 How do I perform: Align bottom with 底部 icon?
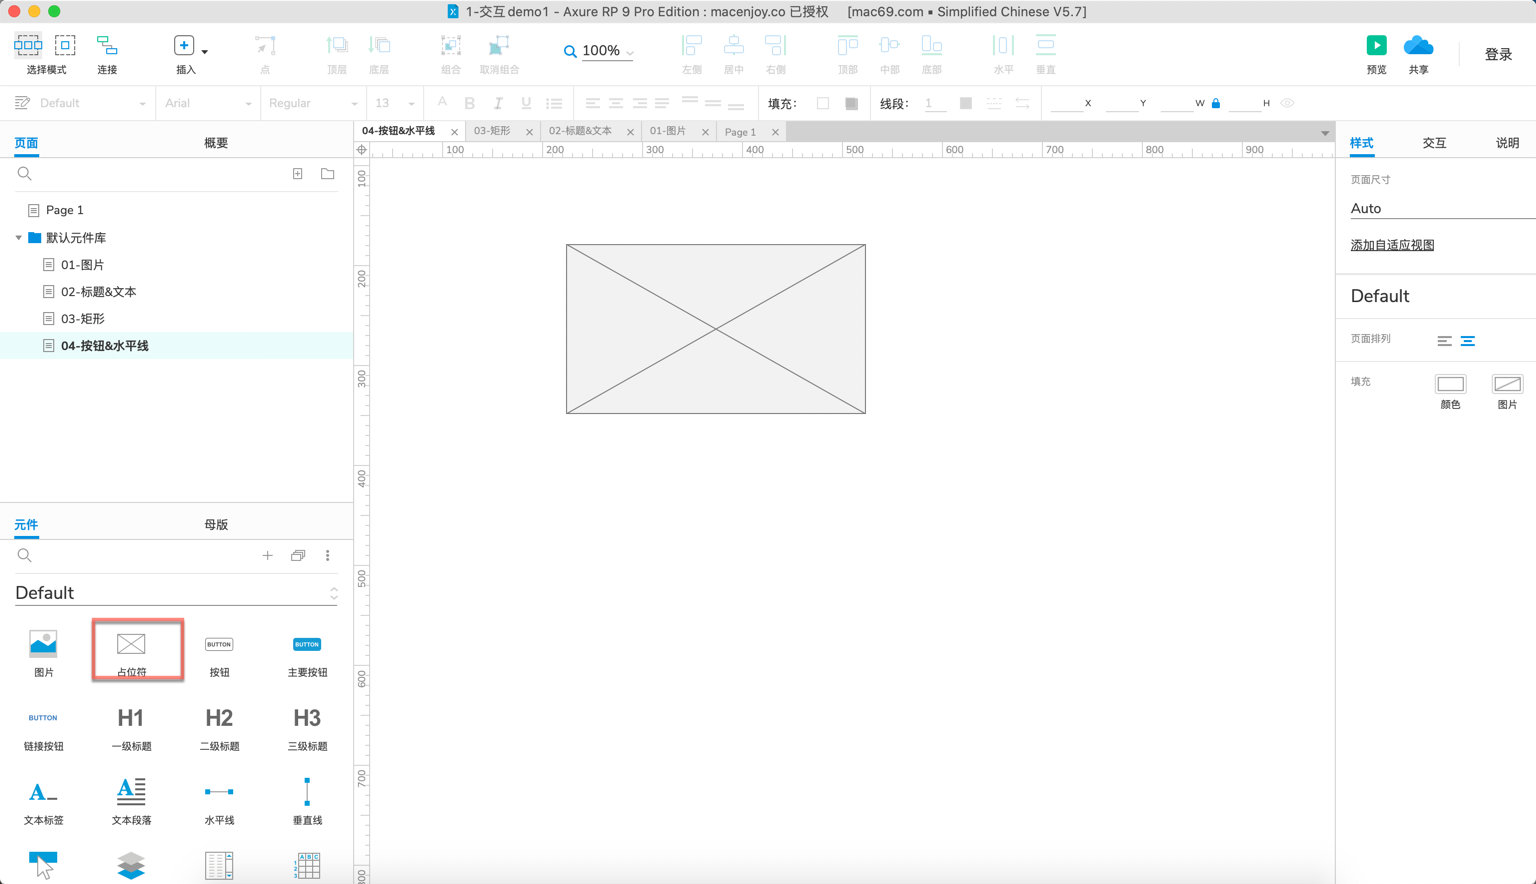pyautogui.click(x=932, y=45)
